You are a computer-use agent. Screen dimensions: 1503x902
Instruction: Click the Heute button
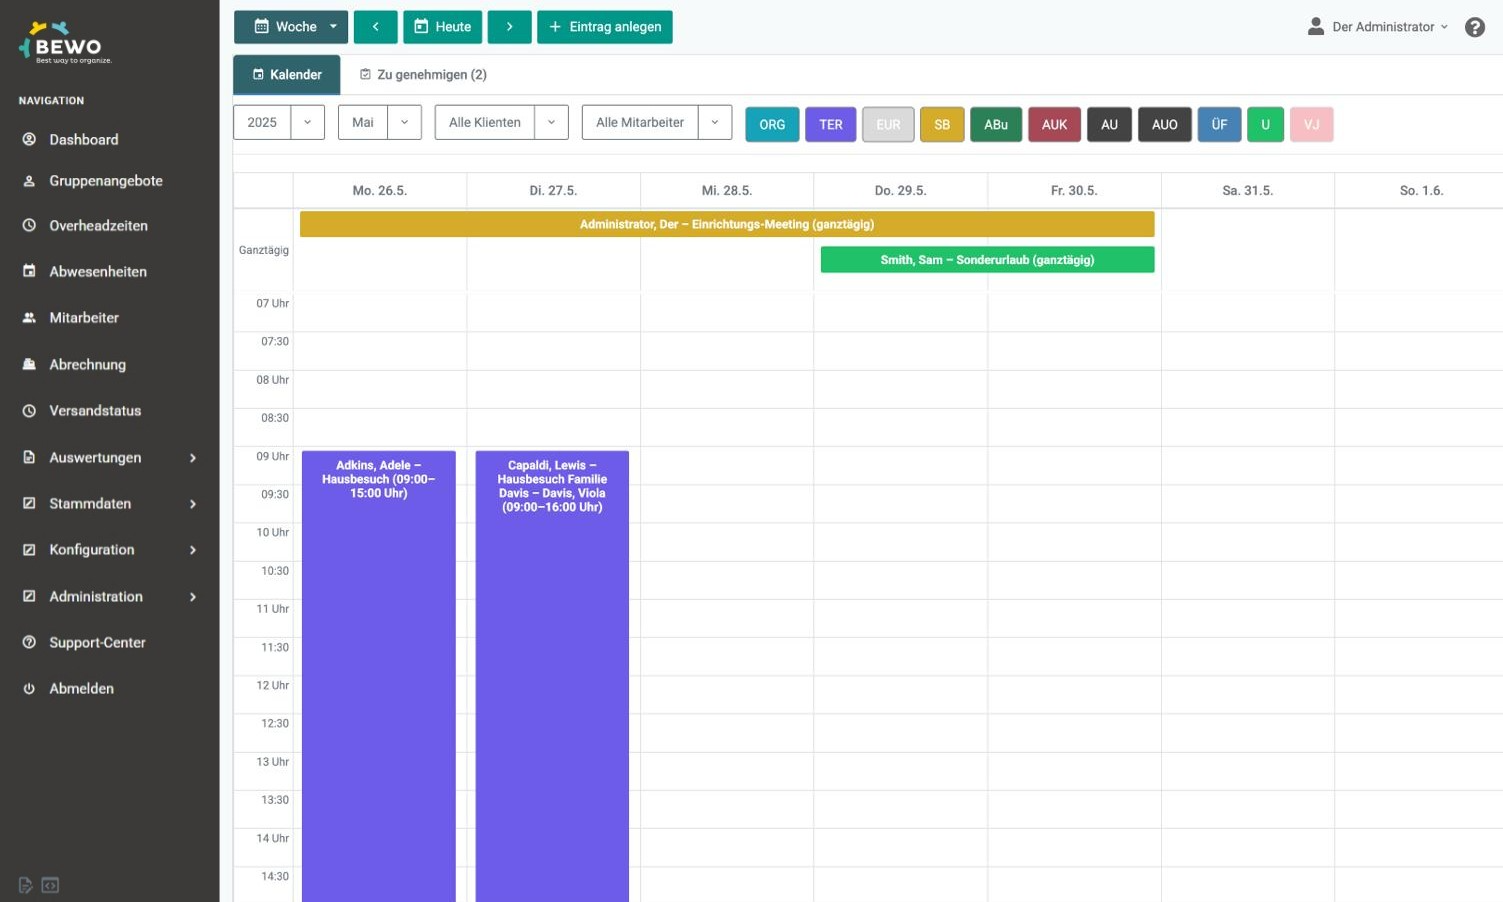pos(443,27)
